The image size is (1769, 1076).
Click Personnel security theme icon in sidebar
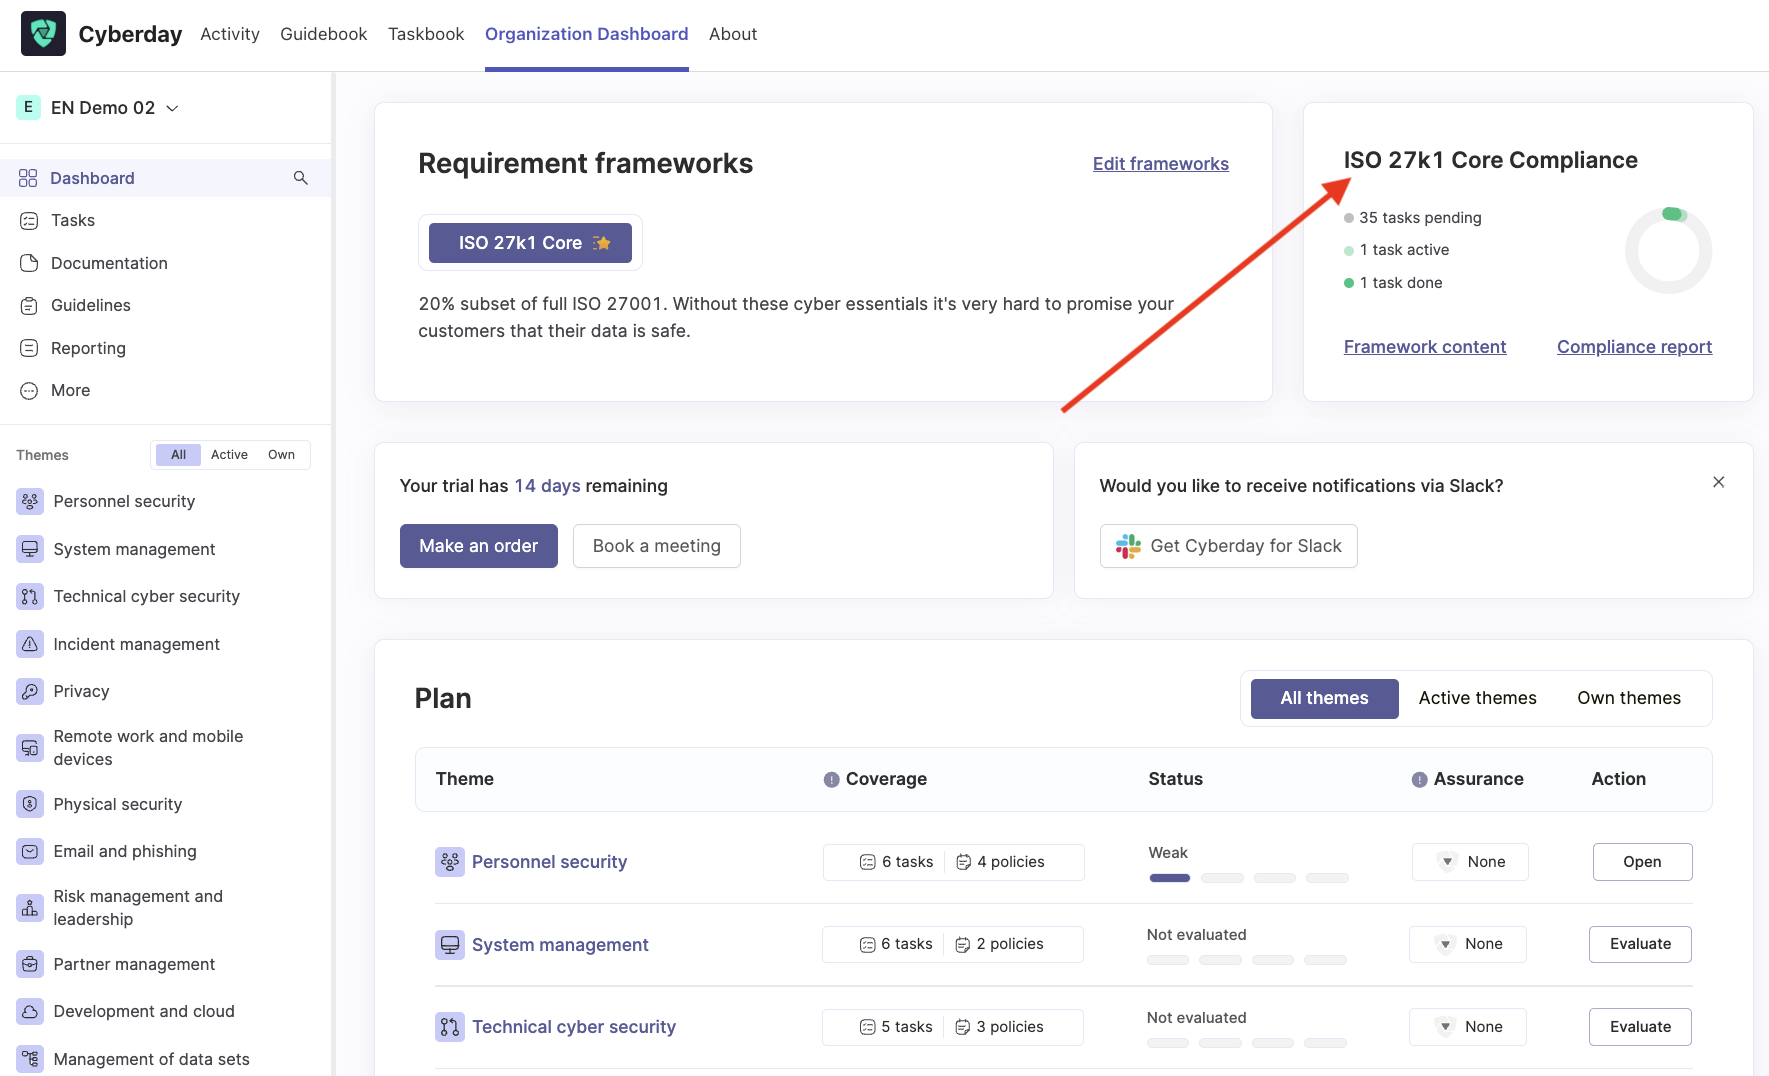coord(30,502)
